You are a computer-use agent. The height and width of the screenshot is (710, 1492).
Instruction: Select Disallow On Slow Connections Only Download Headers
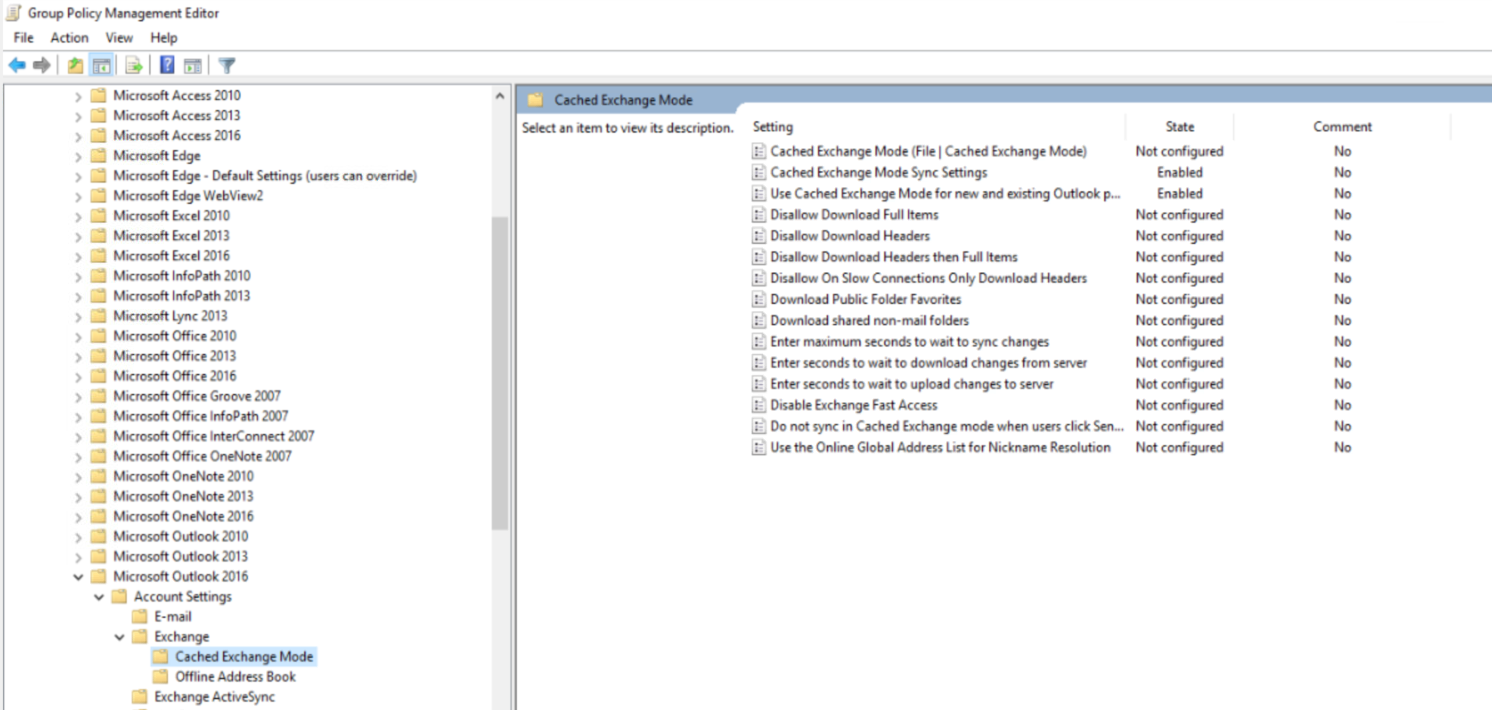tap(928, 278)
